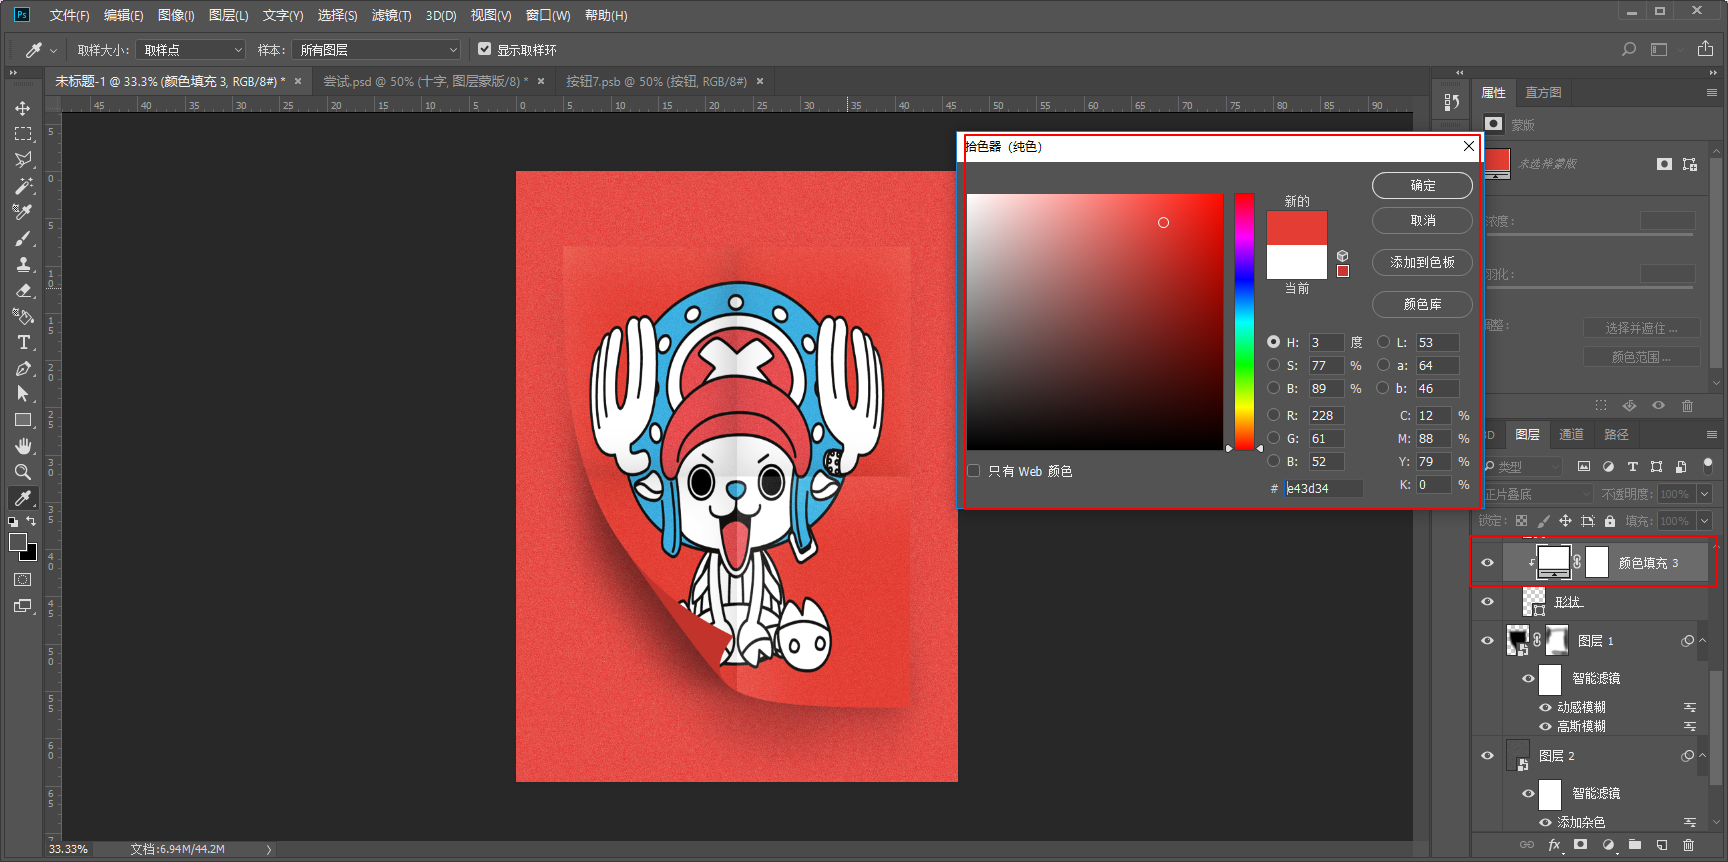Confirm color with 确定 button
The height and width of the screenshot is (862, 1728).
(x=1422, y=185)
